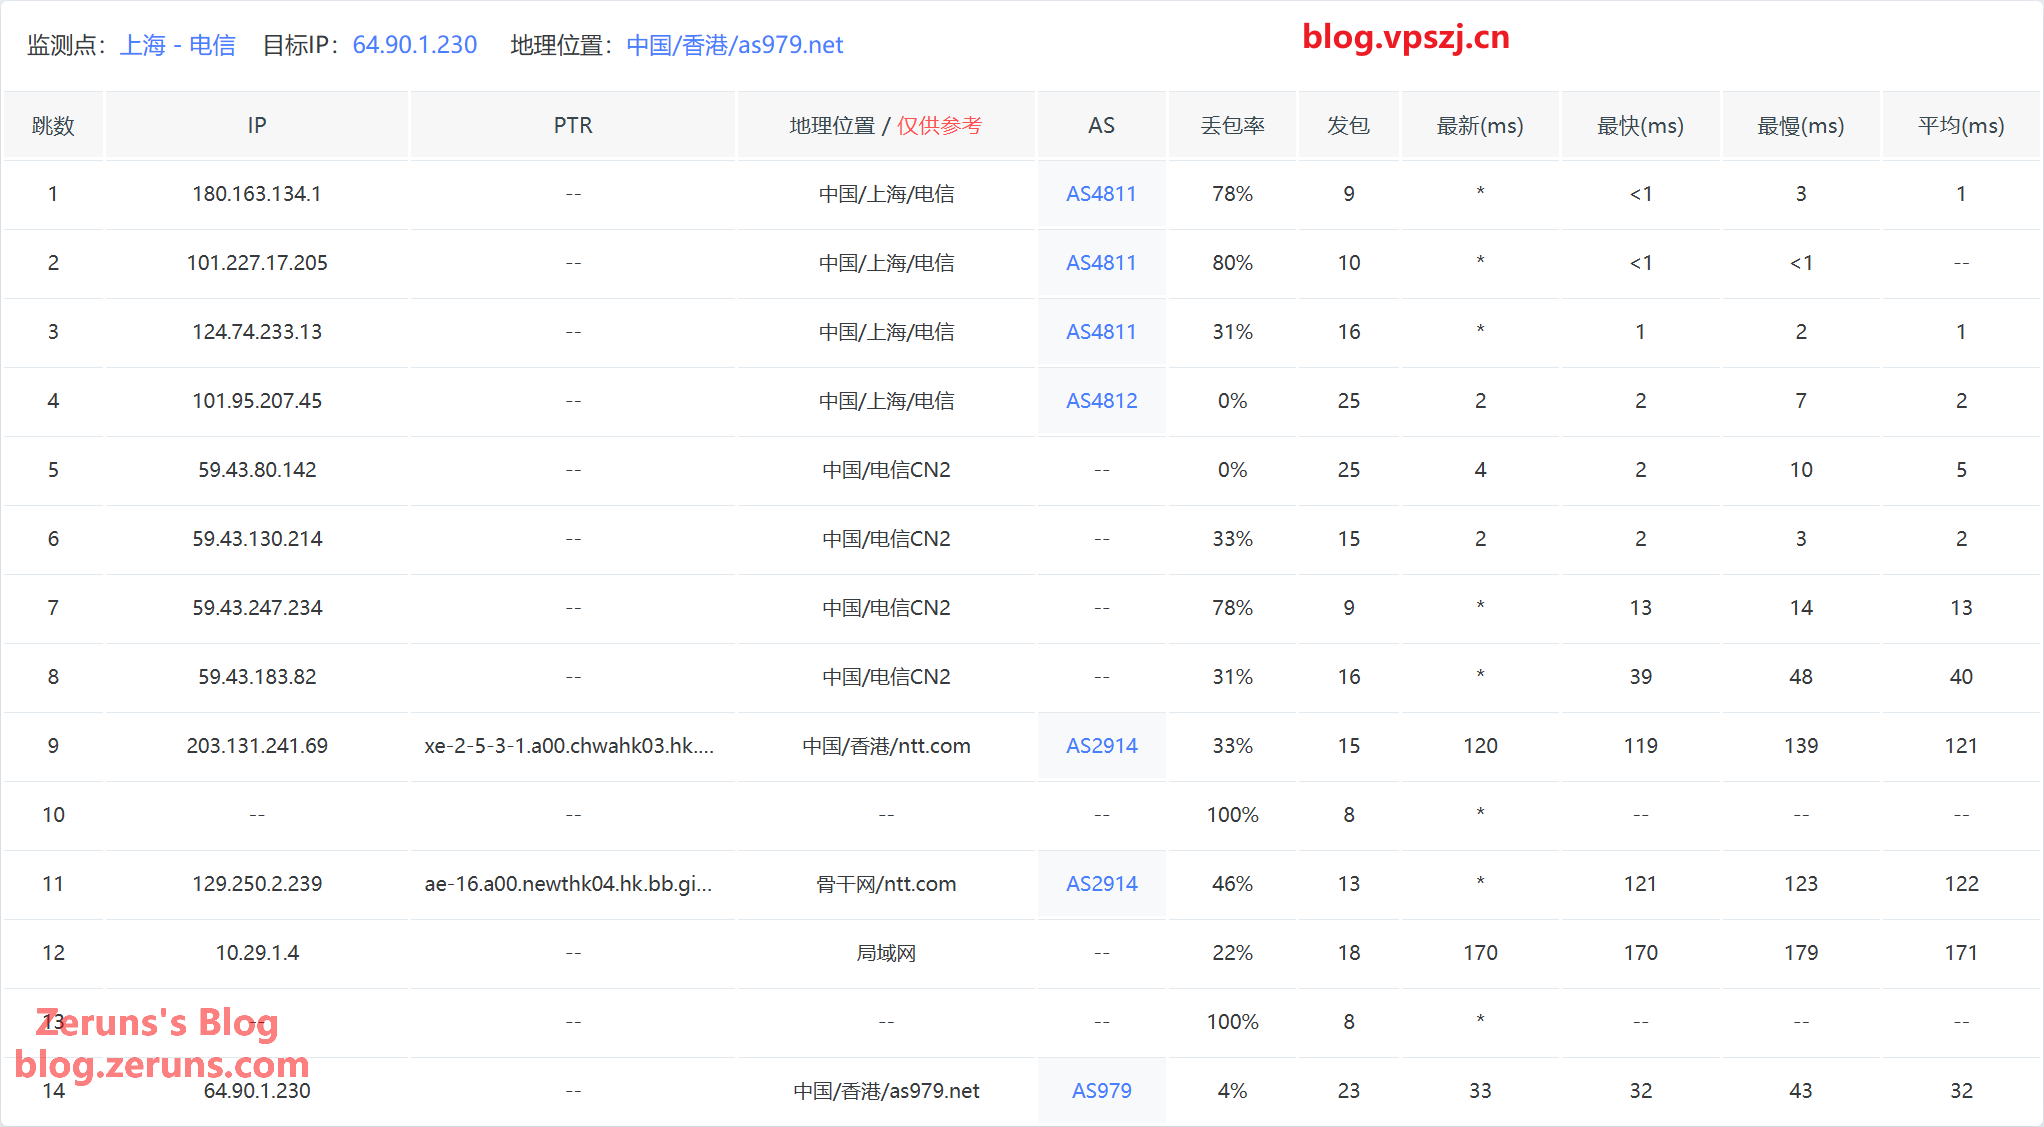Screen dimensions: 2044x1127
Task: Click AS4811 link in hop 1 row
Action: [x=1101, y=194]
